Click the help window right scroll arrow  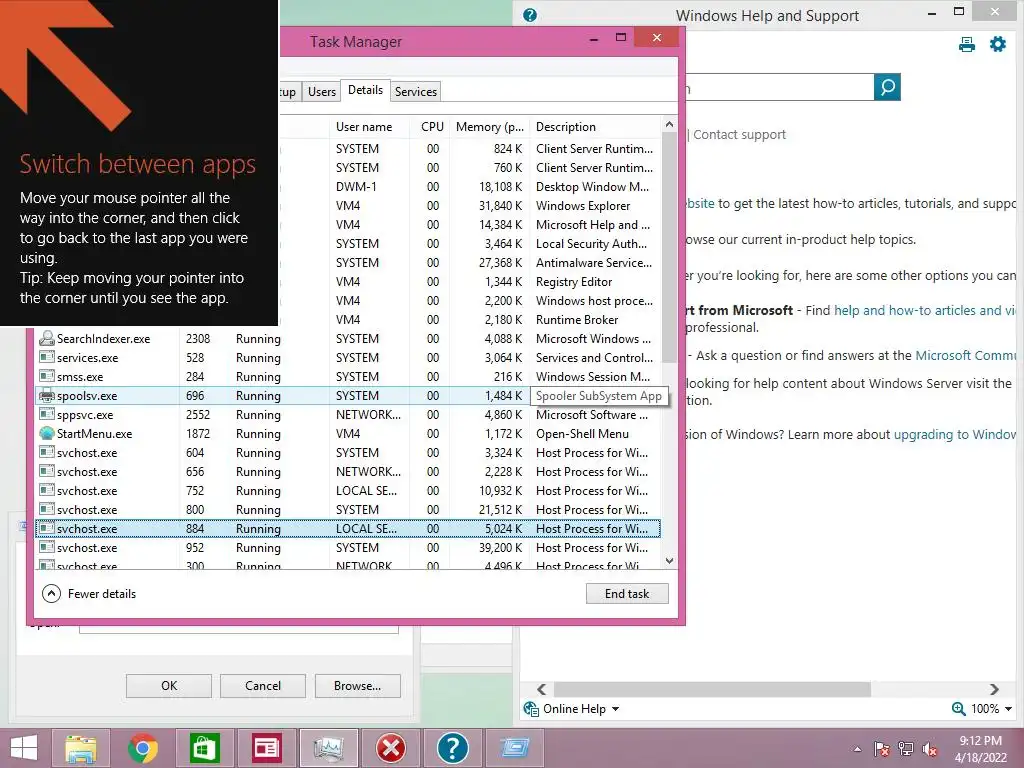tap(994, 689)
